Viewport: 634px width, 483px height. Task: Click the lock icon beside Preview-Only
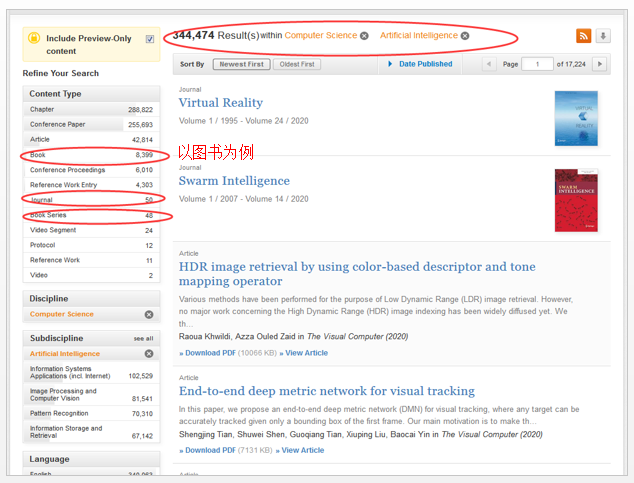click(34, 38)
